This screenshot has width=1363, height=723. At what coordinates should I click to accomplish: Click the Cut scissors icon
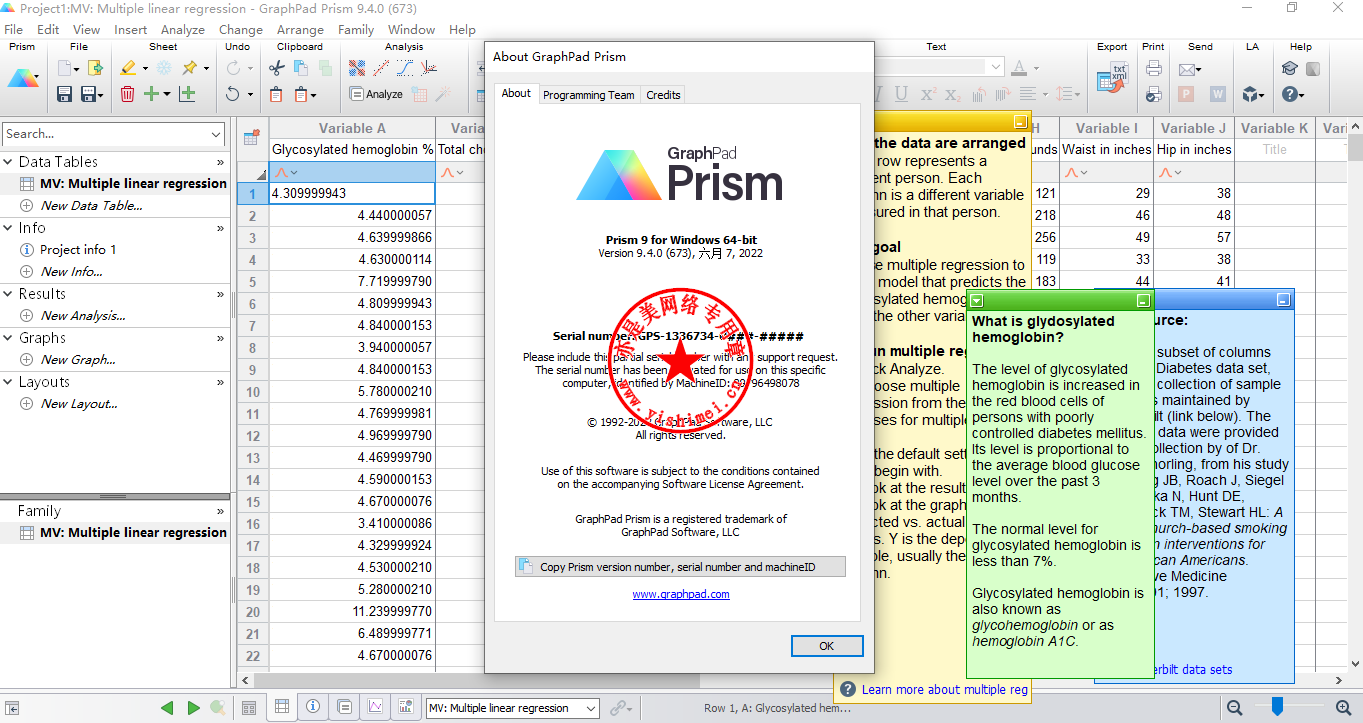tap(277, 68)
